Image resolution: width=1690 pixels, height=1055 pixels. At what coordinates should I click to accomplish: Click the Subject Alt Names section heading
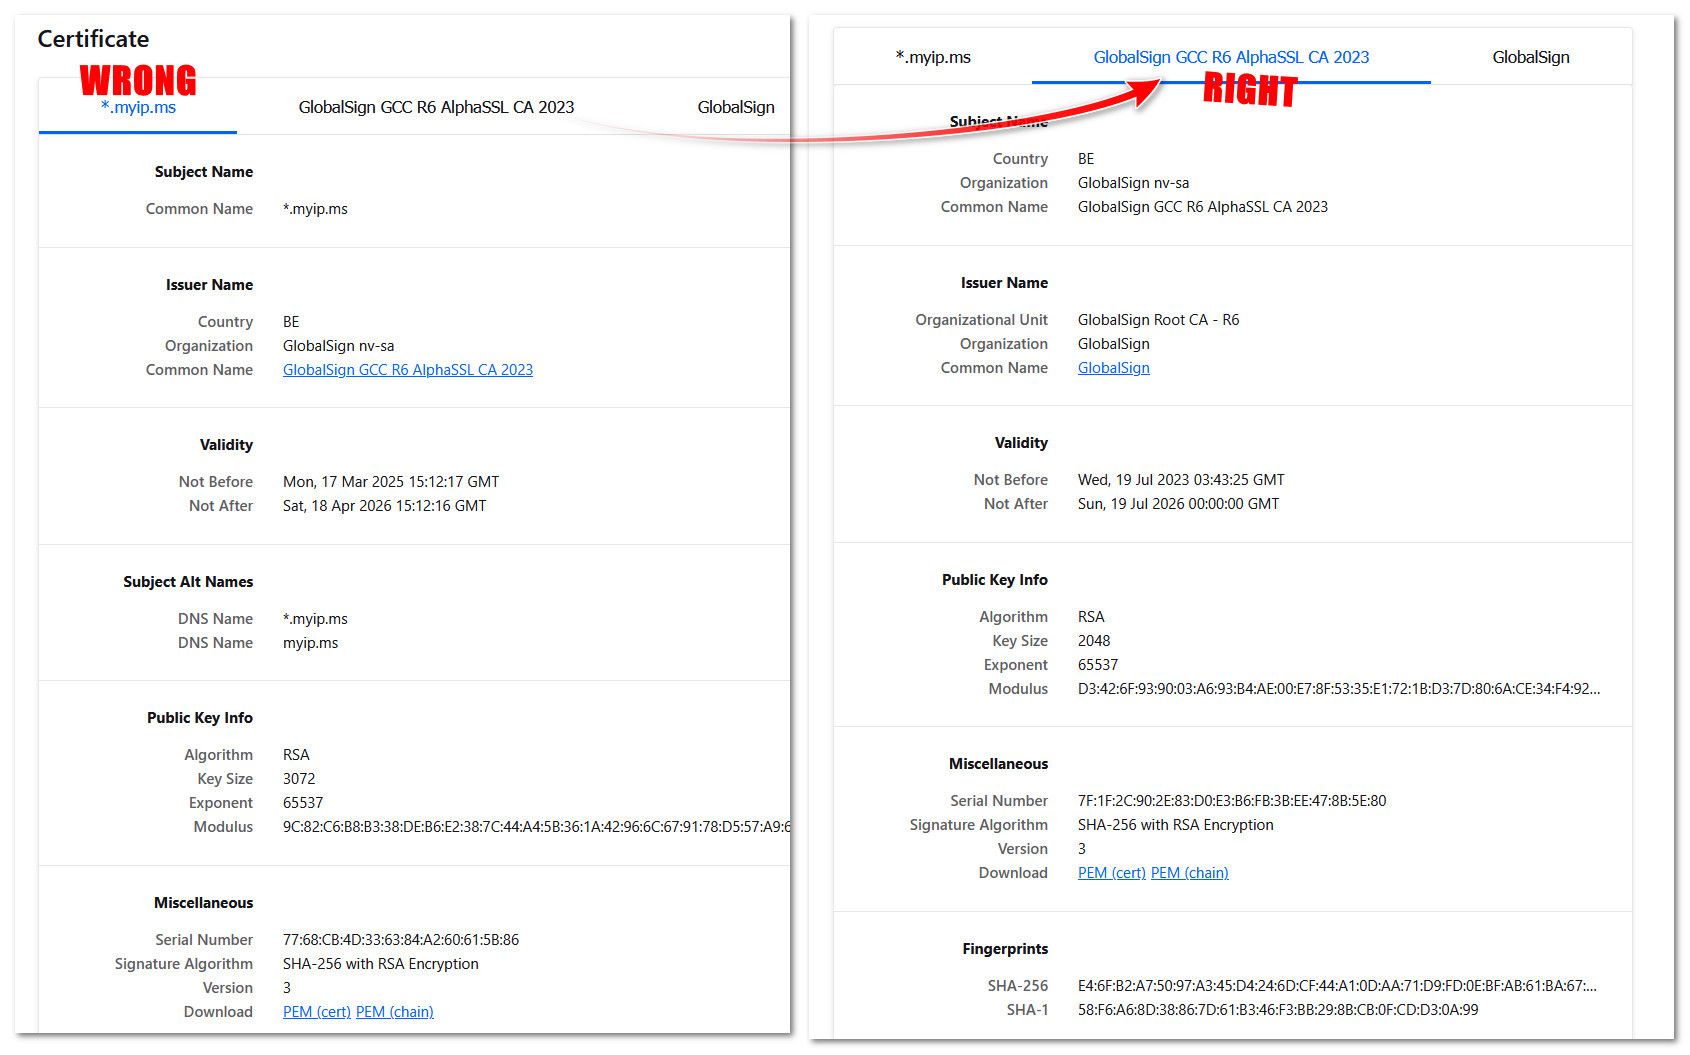[188, 582]
